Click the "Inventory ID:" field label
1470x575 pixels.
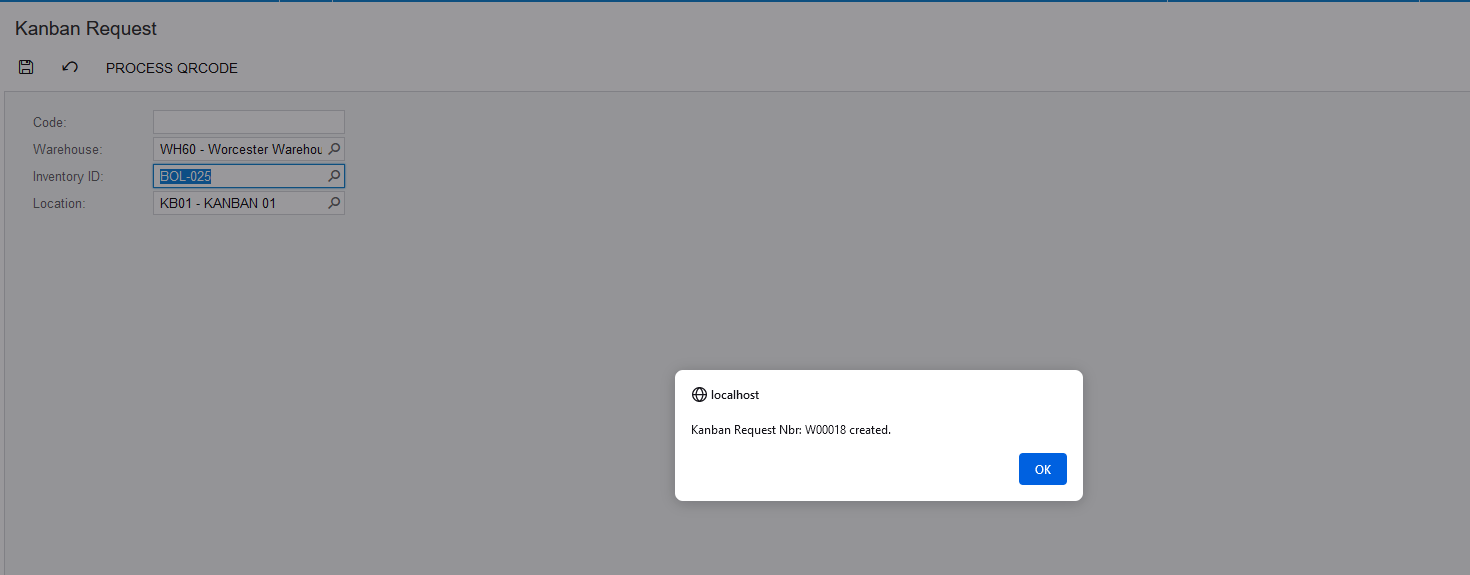(x=68, y=176)
